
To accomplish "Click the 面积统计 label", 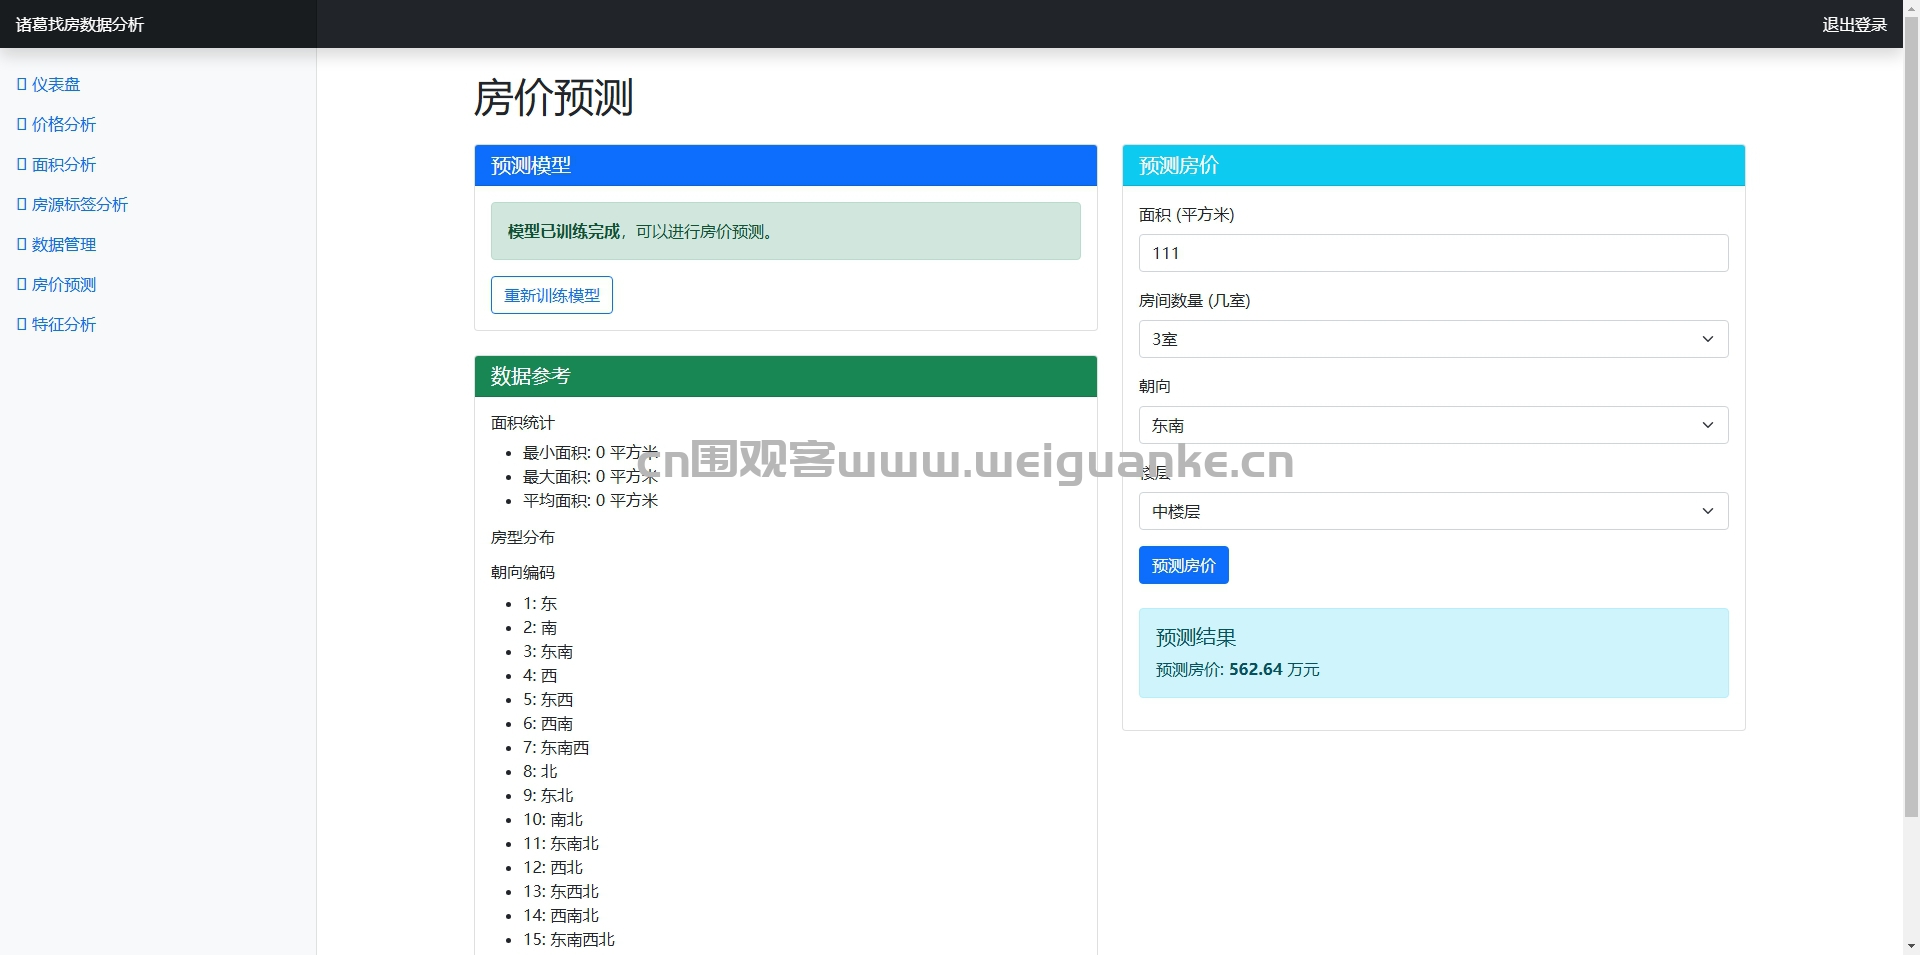I will pos(522,423).
